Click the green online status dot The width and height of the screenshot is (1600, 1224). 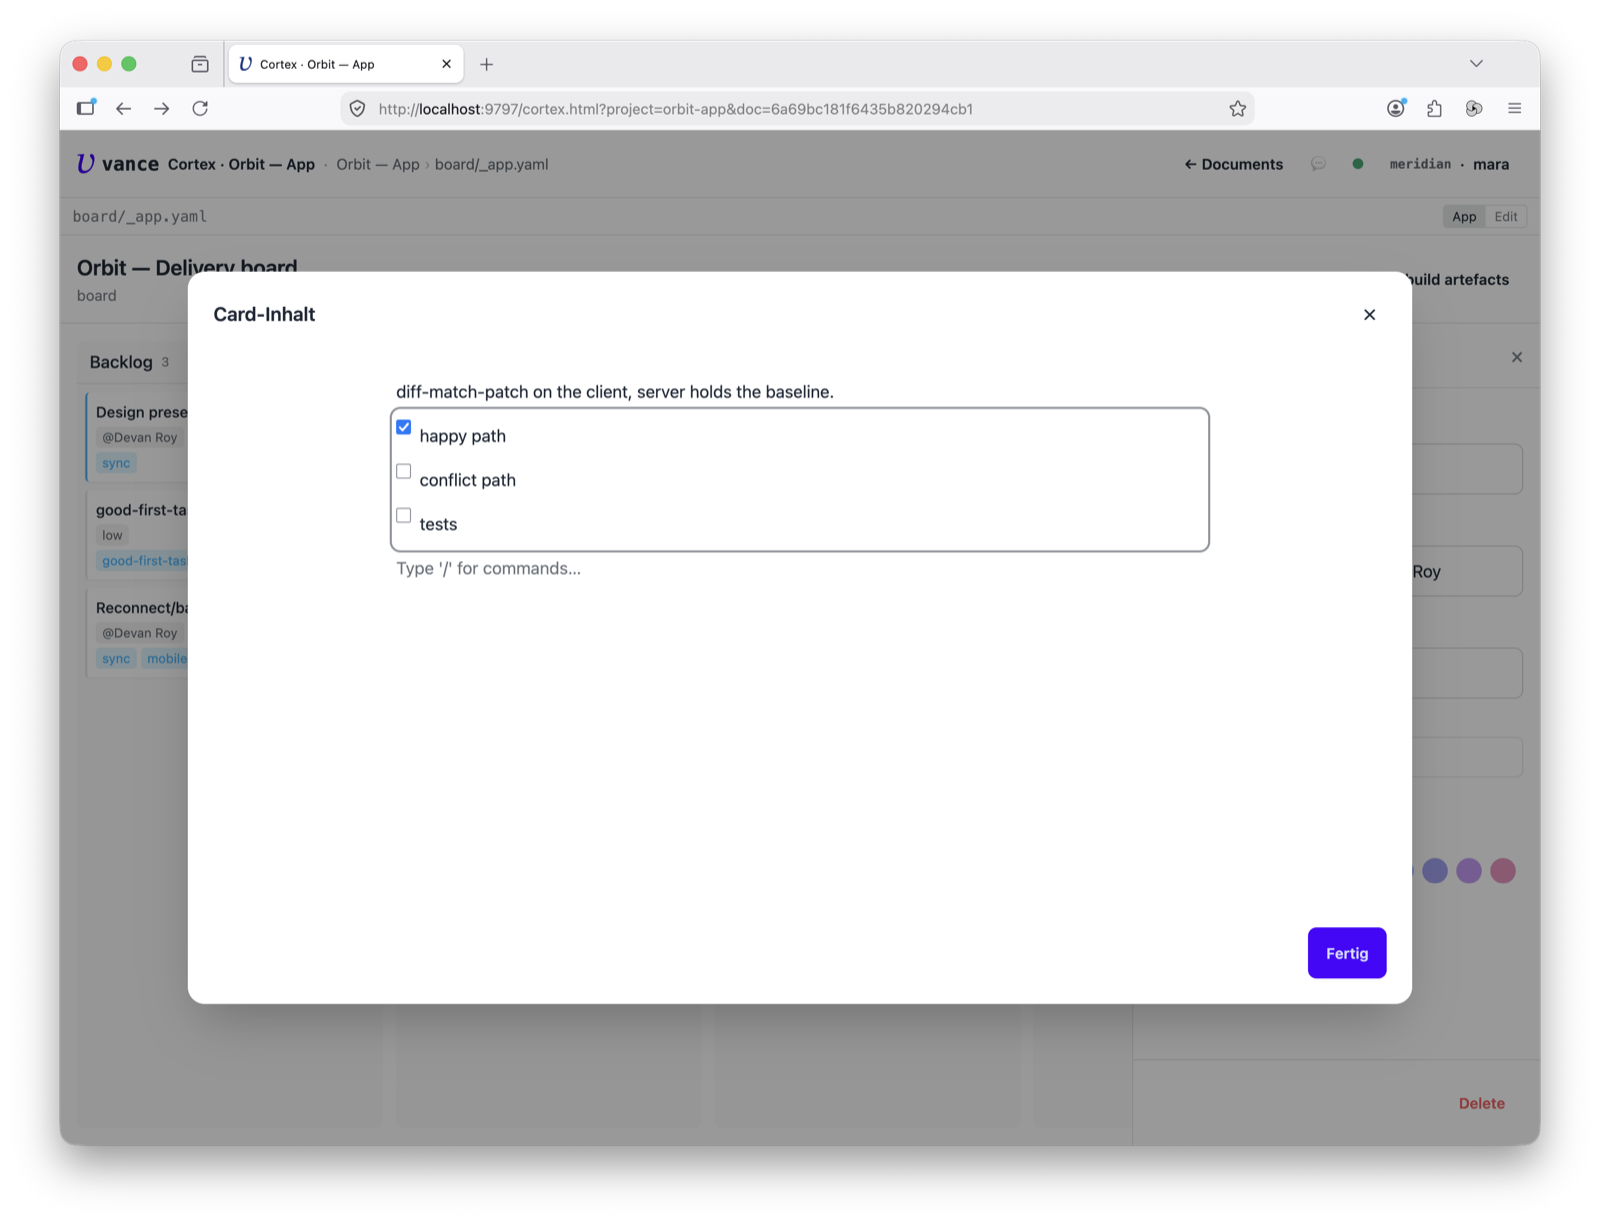click(x=1357, y=164)
